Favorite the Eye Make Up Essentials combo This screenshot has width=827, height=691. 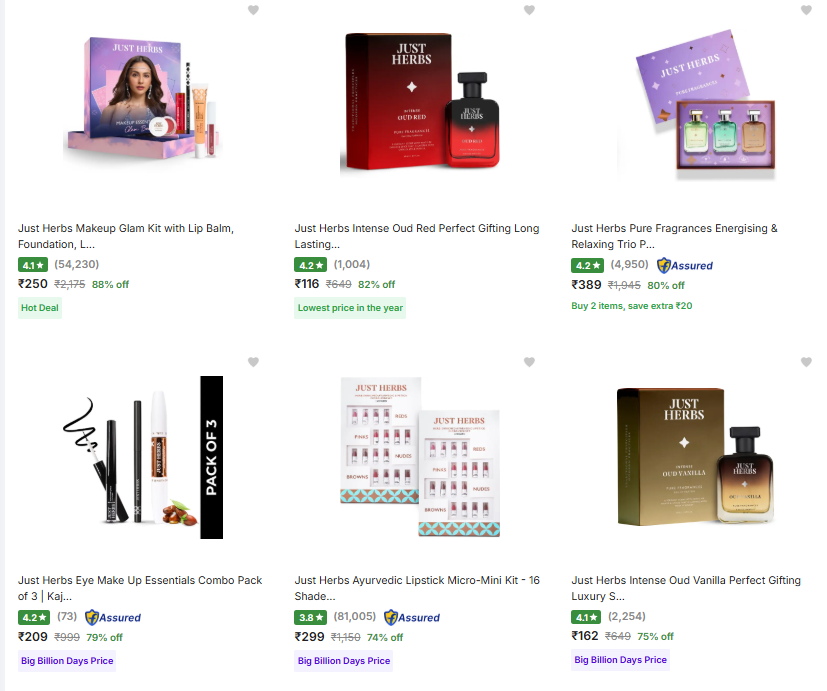(x=253, y=362)
